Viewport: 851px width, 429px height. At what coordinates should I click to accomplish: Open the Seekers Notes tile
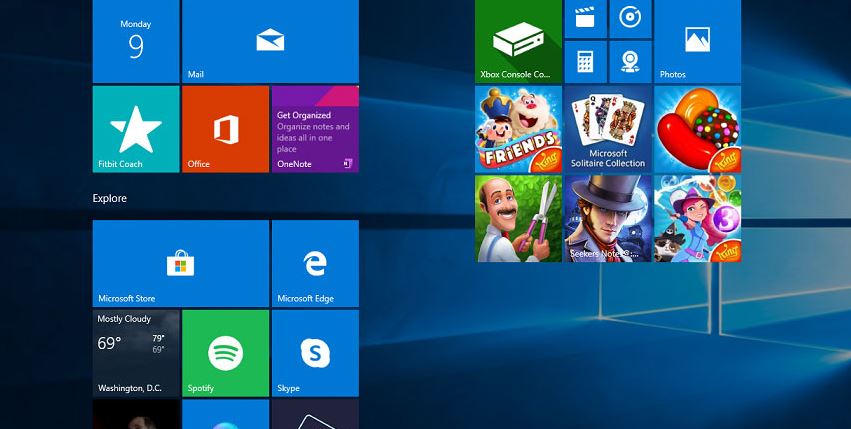[x=608, y=218]
